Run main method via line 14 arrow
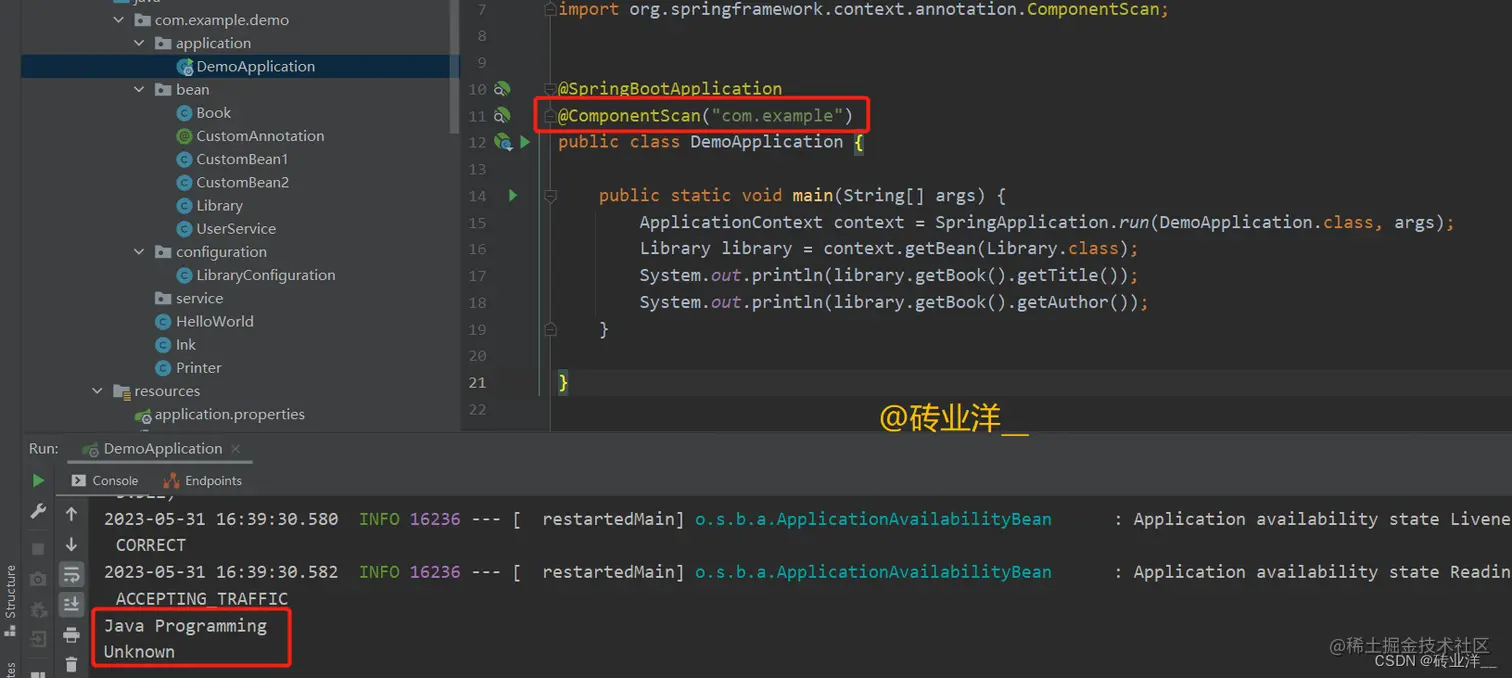 (513, 195)
